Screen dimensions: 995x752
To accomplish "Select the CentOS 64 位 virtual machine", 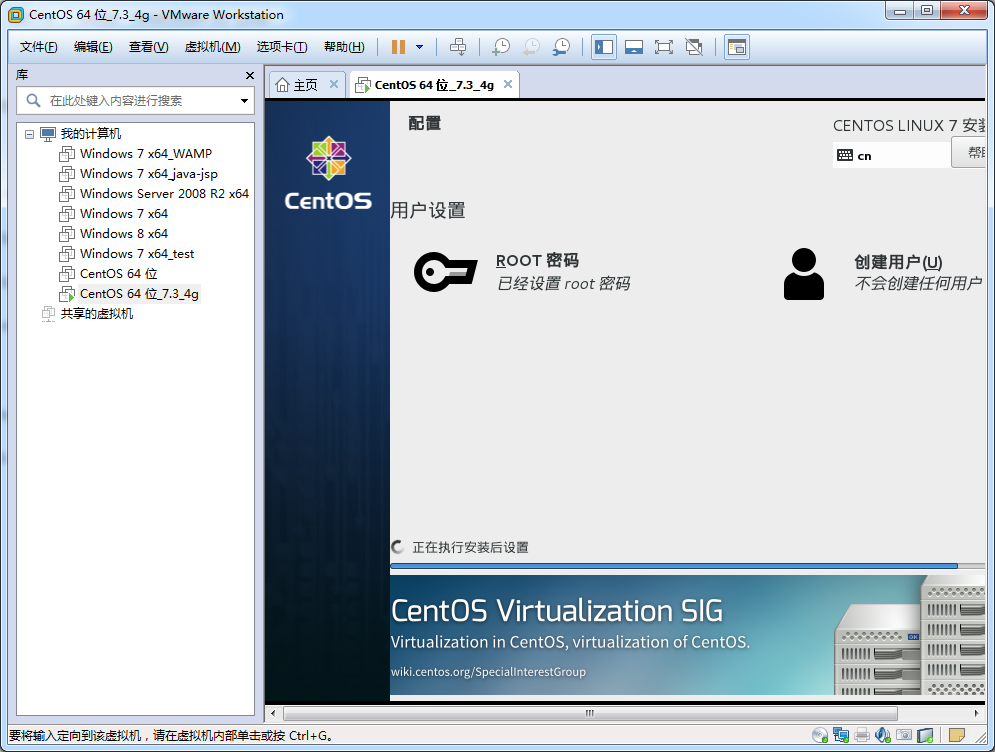I will point(118,274).
